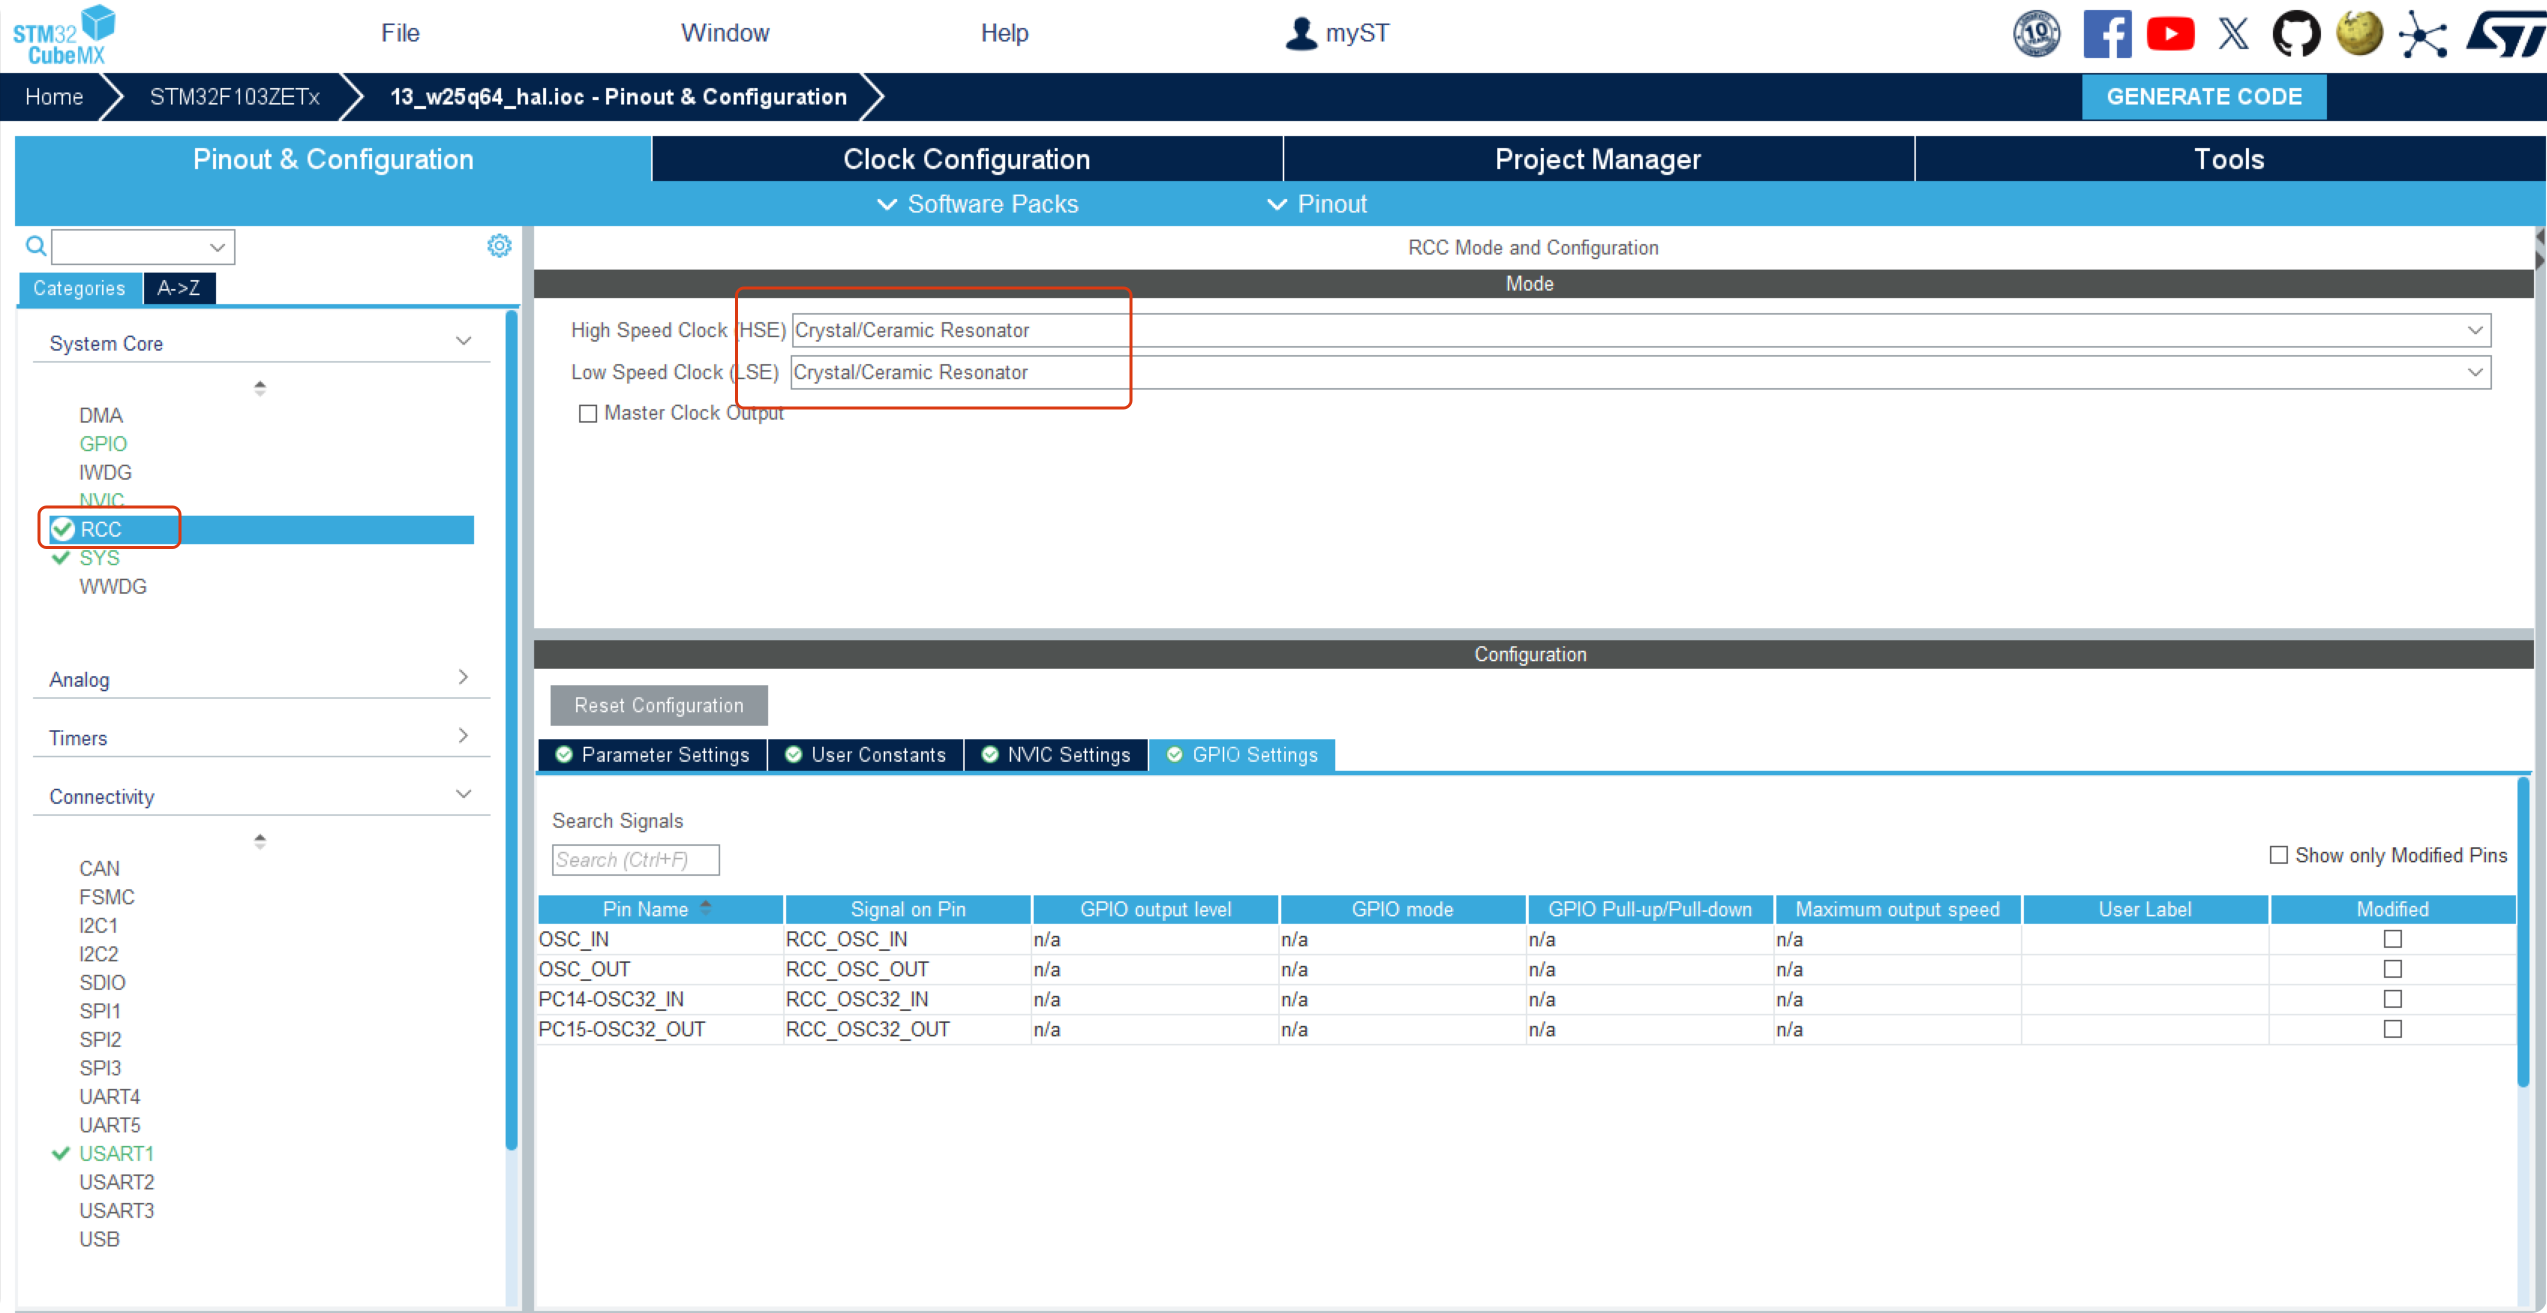Open the High Speed Clock HSE dropdown
Image resolution: width=2547 pixels, height=1313 pixels.
click(x=2474, y=330)
